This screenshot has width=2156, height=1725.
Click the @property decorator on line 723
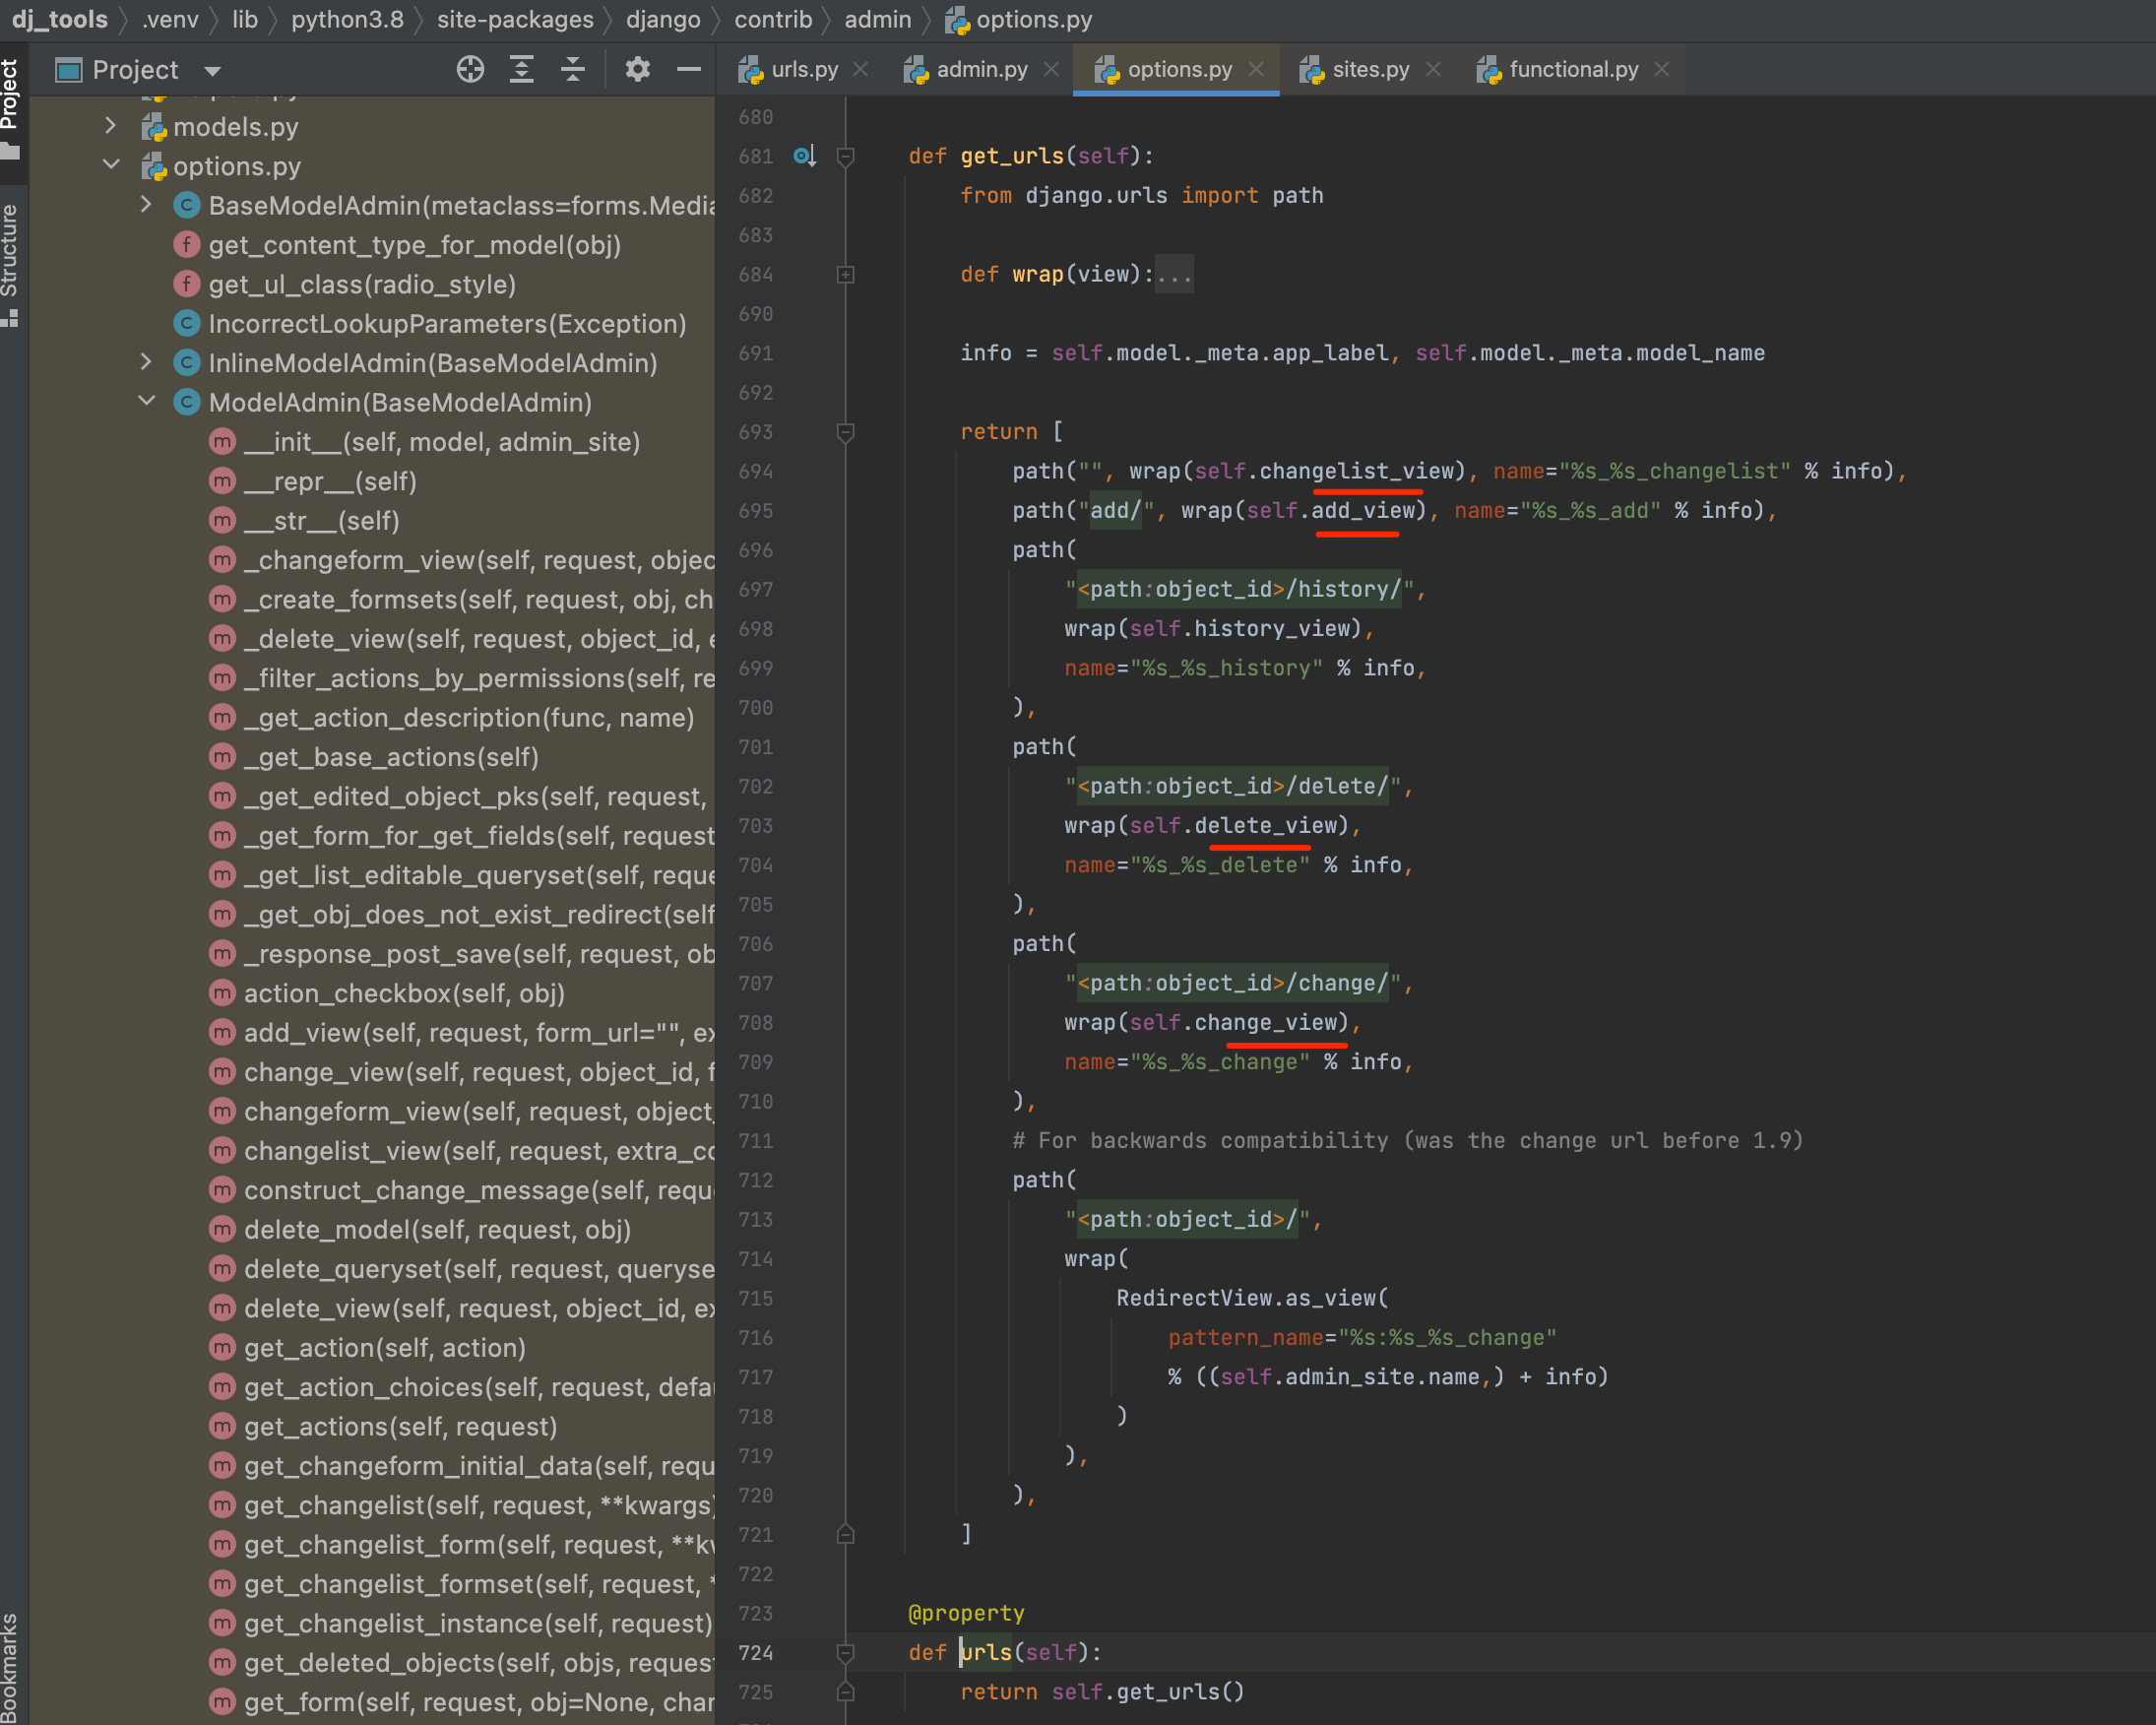coord(966,1613)
